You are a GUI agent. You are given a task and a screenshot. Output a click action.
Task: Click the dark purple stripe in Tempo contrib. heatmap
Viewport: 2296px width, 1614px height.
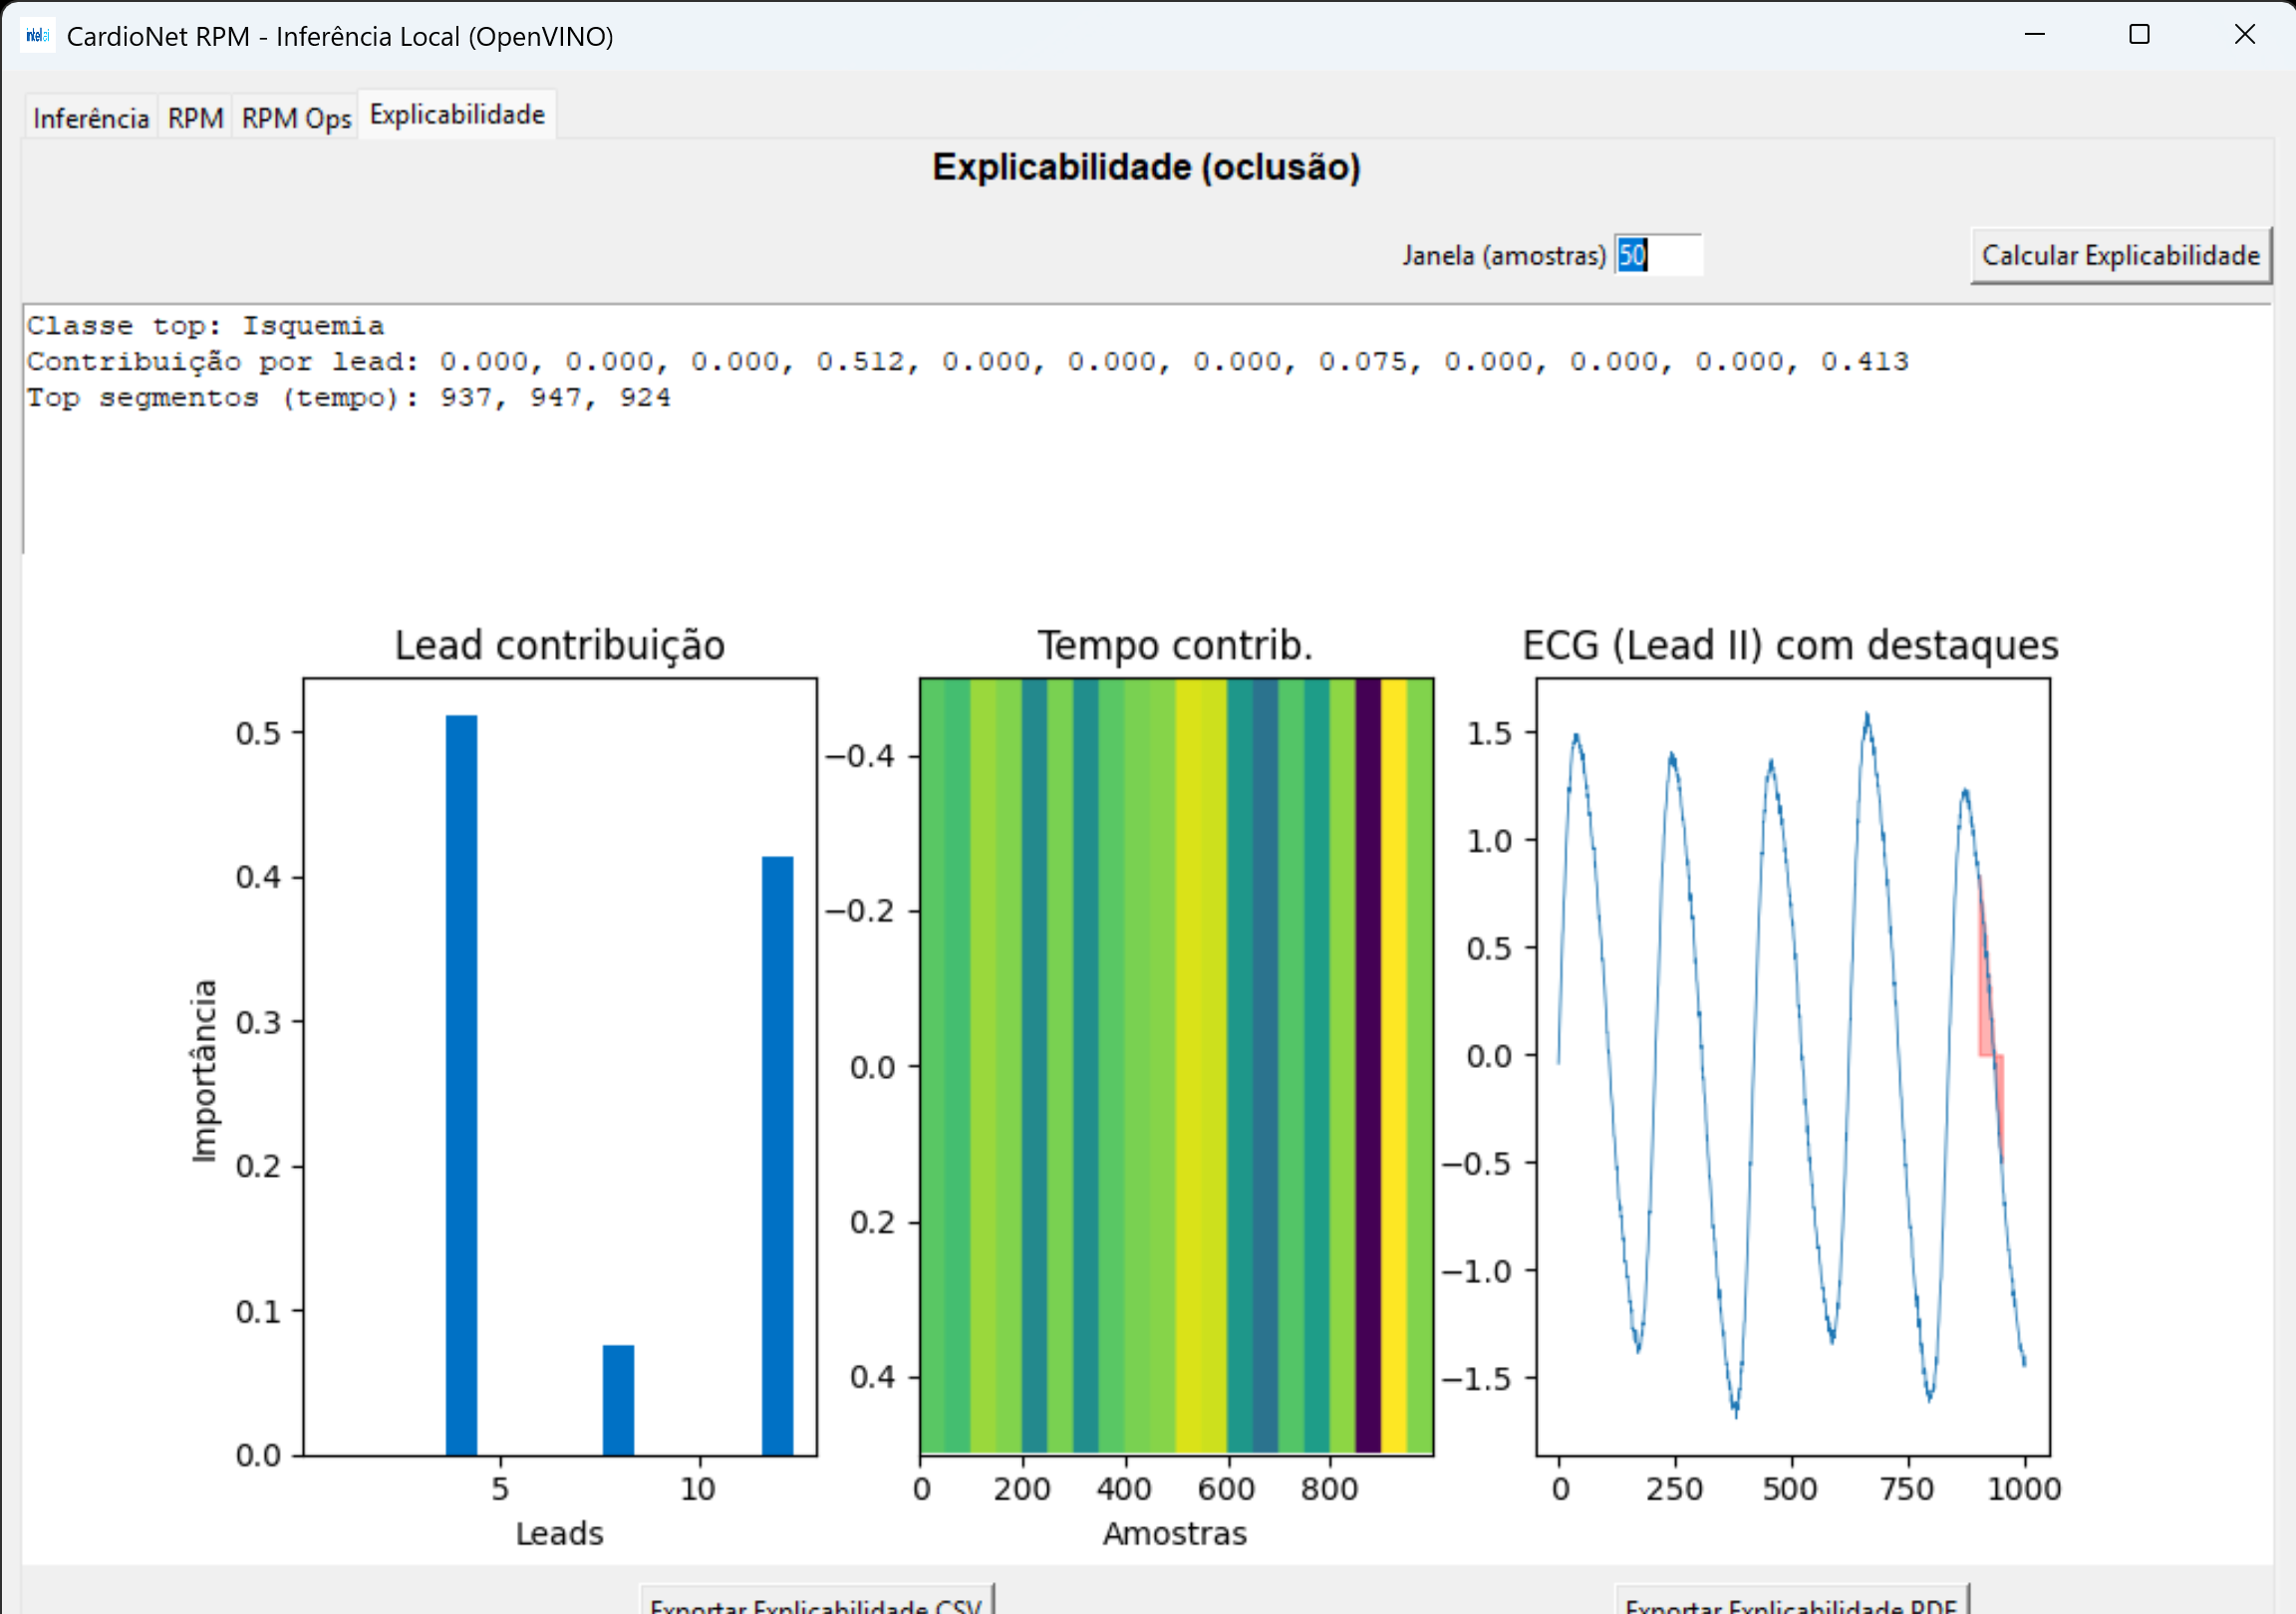click(x=1367, y=1065)
